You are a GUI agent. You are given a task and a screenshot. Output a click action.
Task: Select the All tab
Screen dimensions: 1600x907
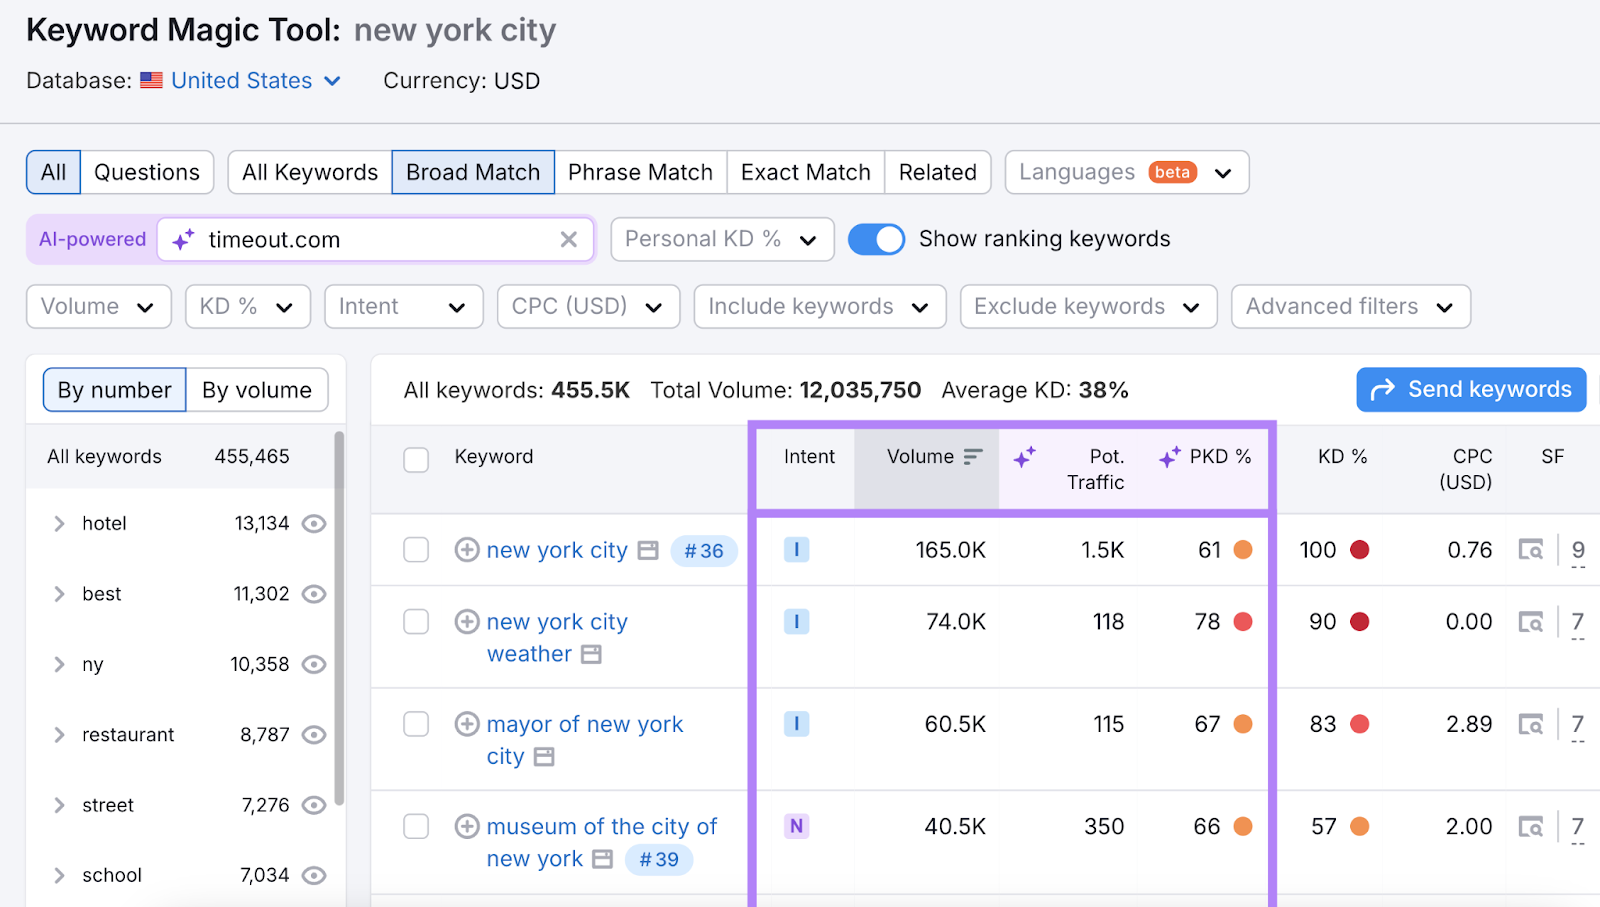pos(54,172)
